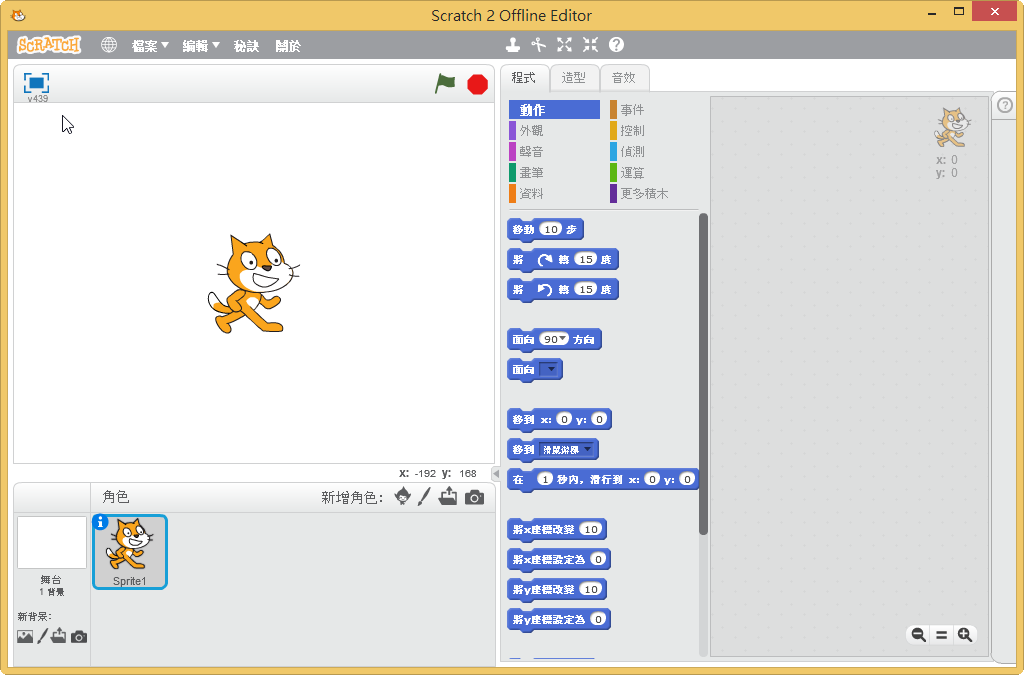Choose backdrop from library
The width and height of the screenshot is (1024, 675).
tap(25, 636)
